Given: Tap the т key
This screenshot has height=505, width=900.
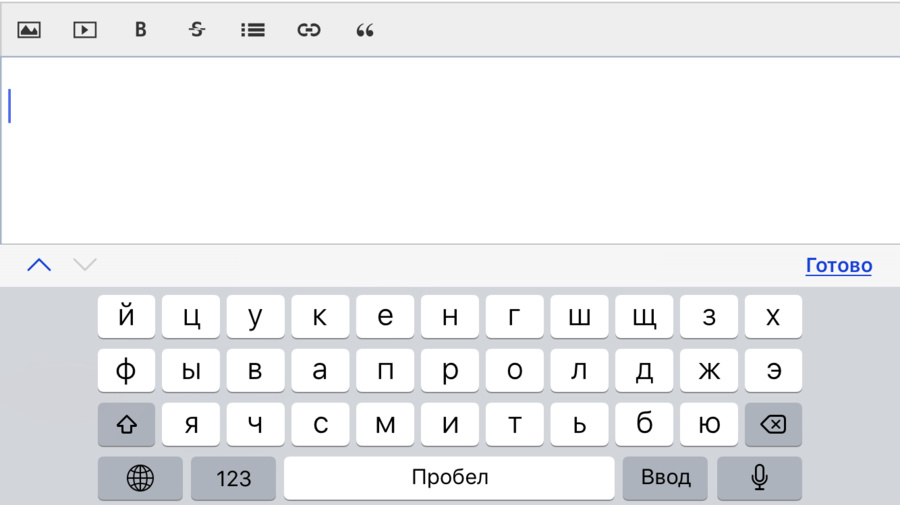Looking at the screenshot, I should tap(515, 424).
